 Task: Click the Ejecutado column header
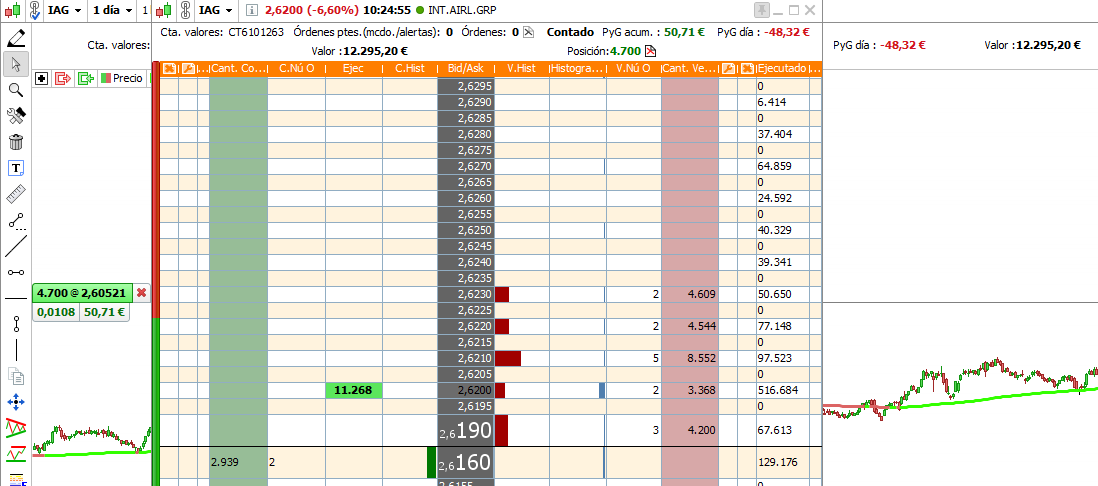point(782,69)
